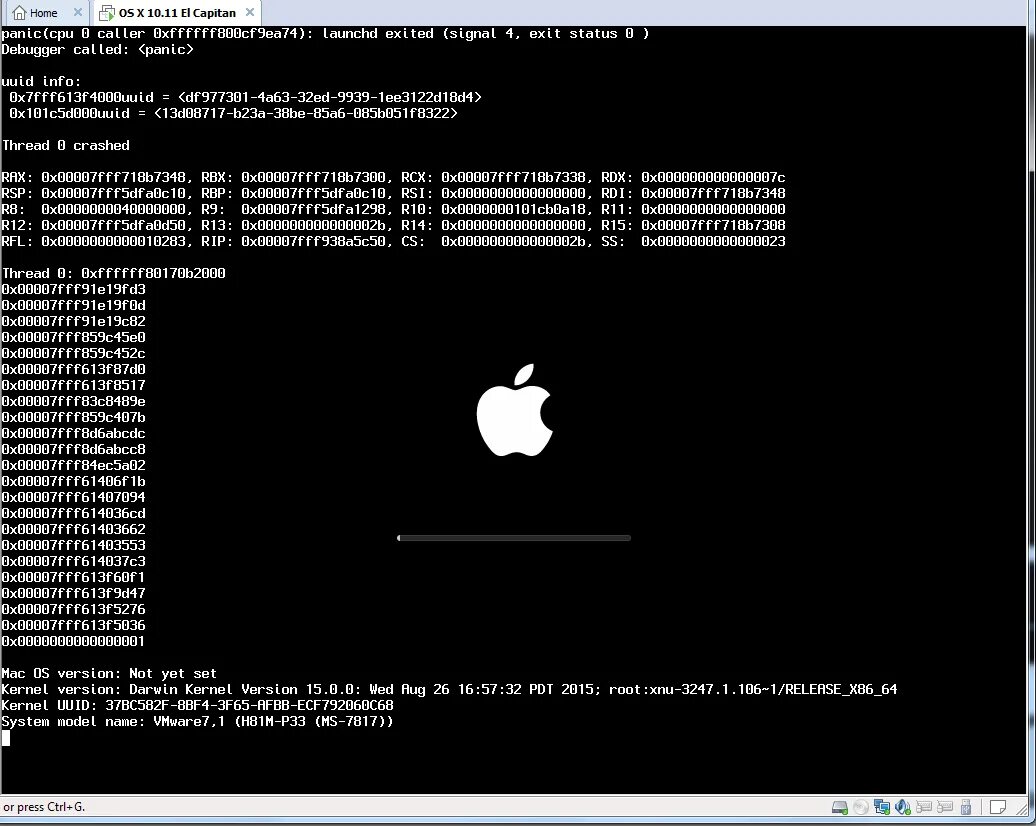The image size is (1036, 826).
Task: Click the 'System model name: VMware7,1' line
Action: (197, 721)
